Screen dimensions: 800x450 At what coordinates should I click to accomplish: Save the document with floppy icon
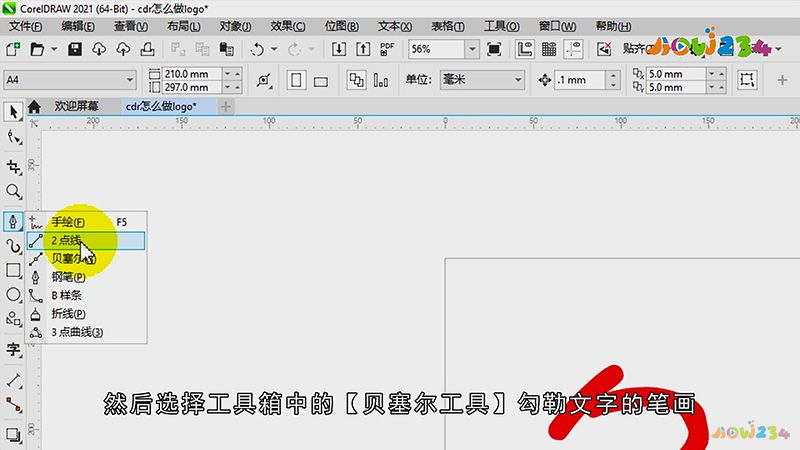pos(75,49)
